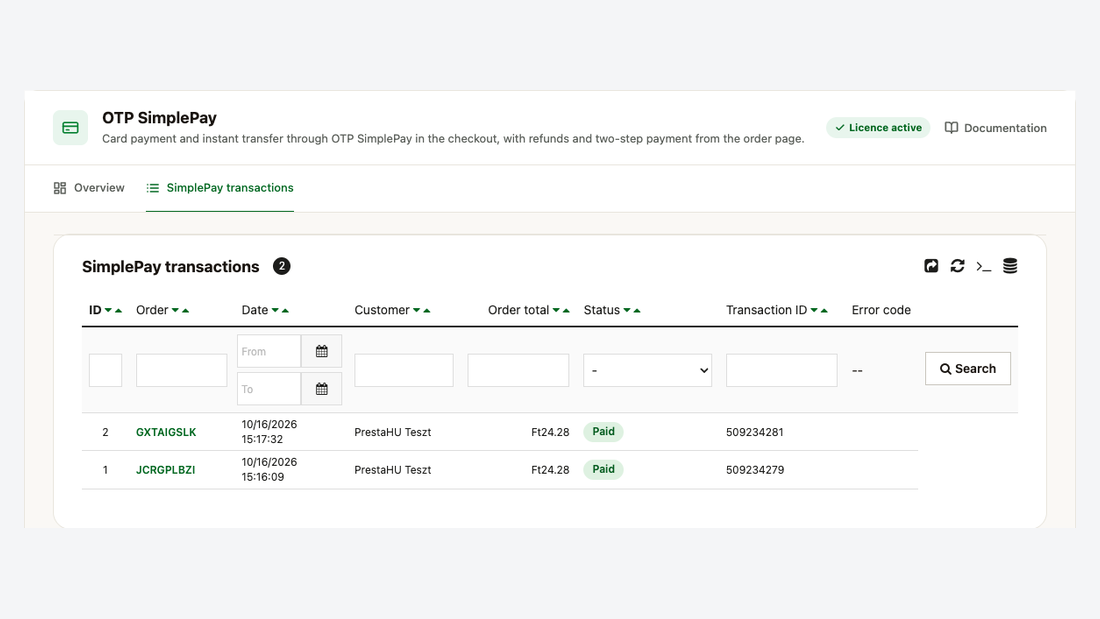Image resolution: width=1100 pixels, height=619 pixels.
Task: Sort Order total column descending
Action: [556, 310]
